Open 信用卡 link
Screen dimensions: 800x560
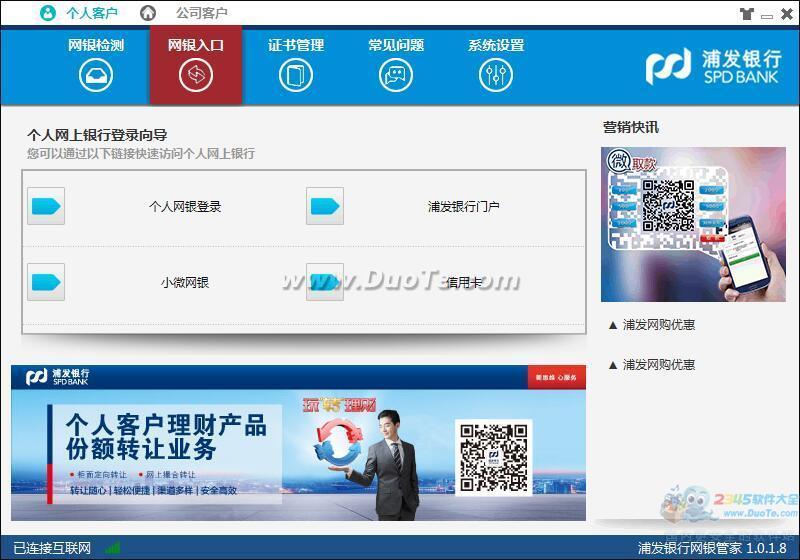pos(464,283)
